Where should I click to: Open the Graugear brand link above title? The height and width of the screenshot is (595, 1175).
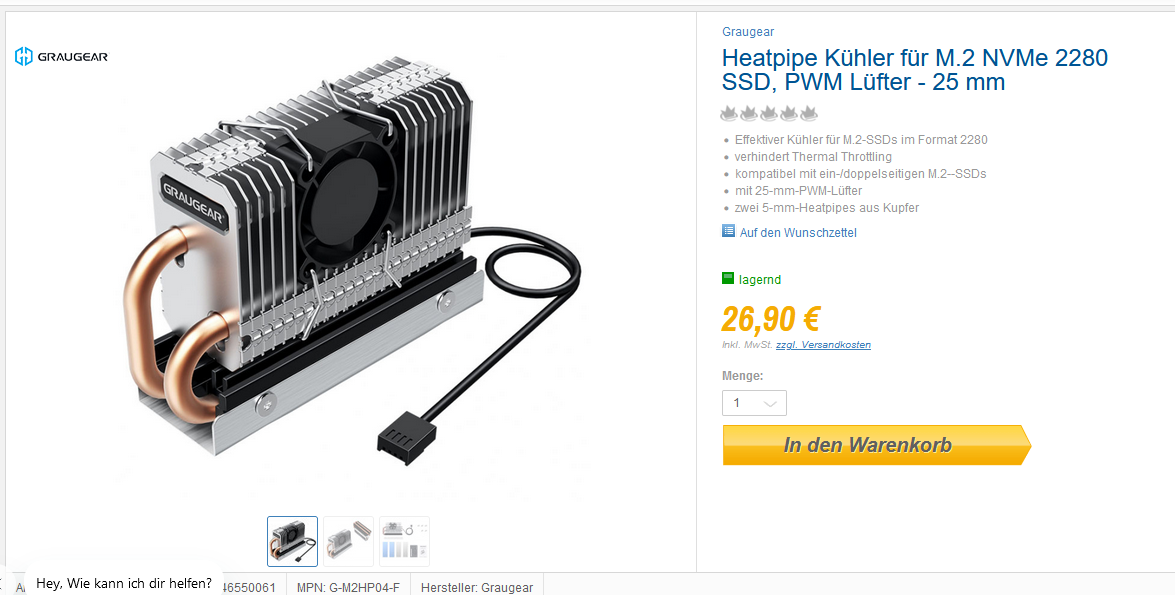click(748, 31)
